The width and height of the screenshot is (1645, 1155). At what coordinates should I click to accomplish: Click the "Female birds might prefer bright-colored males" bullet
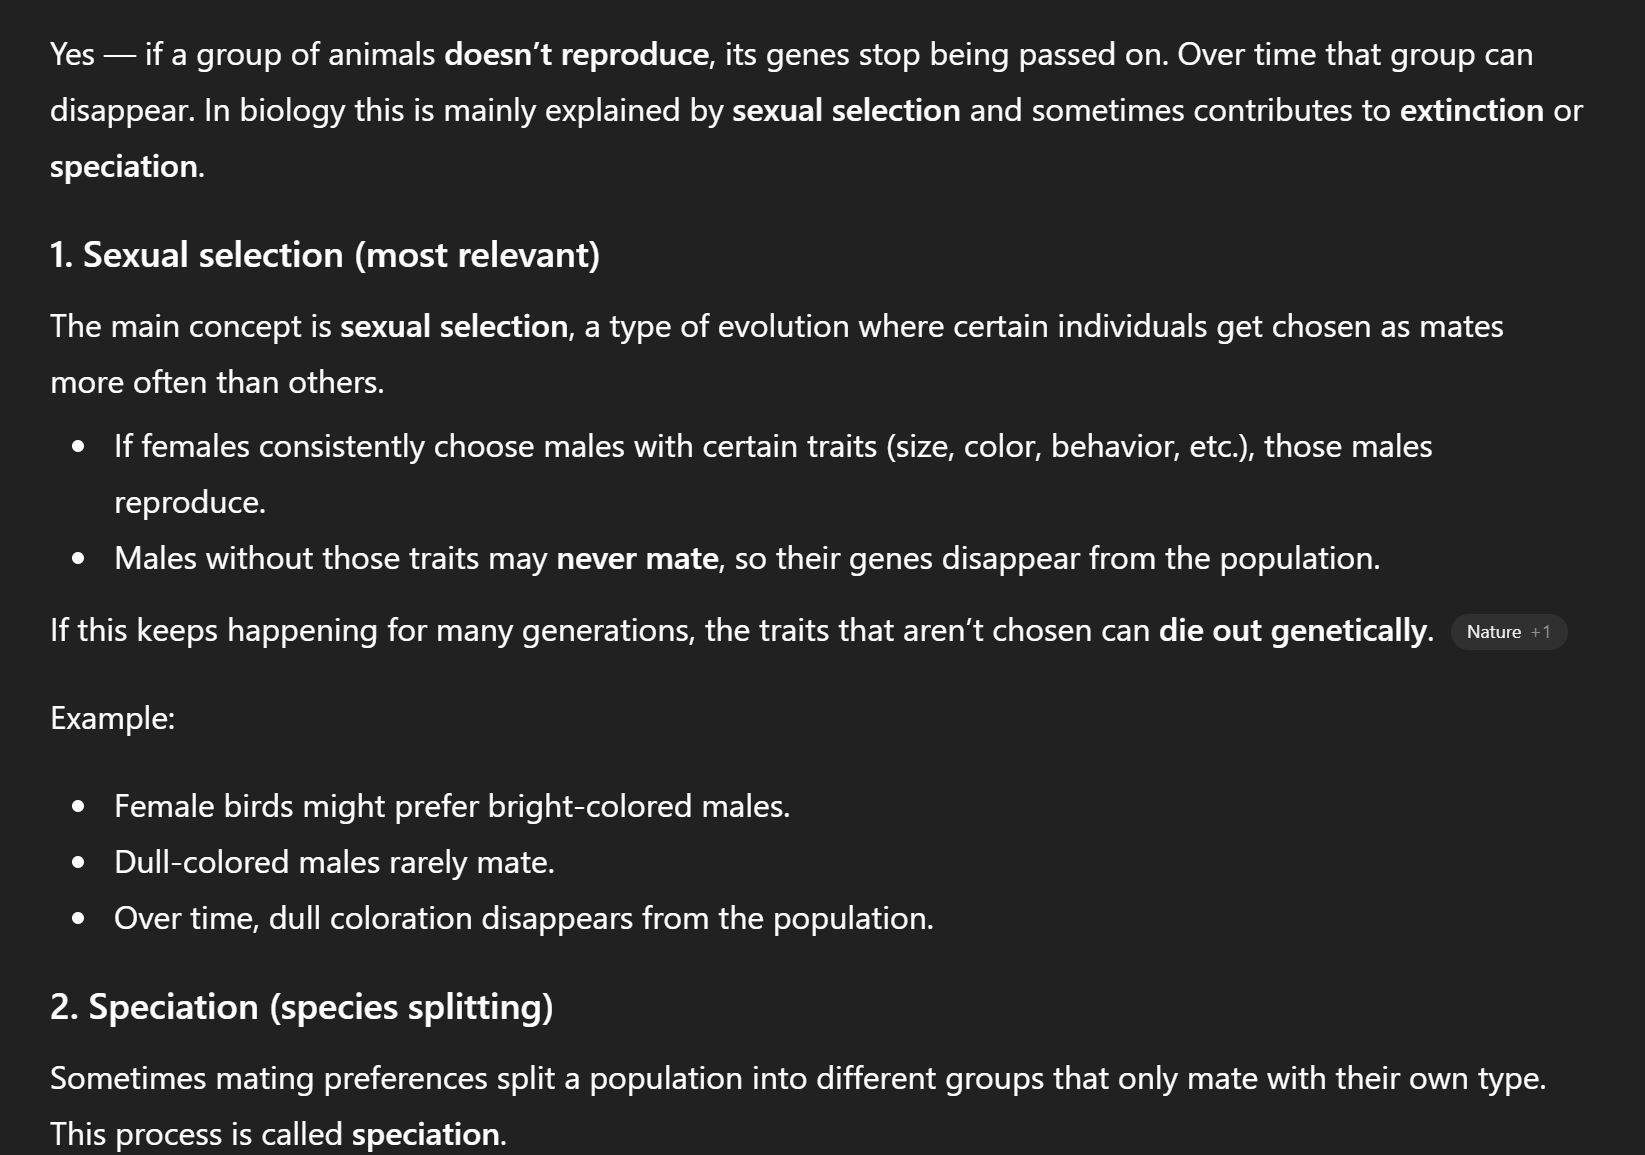(x=452, y=806)
